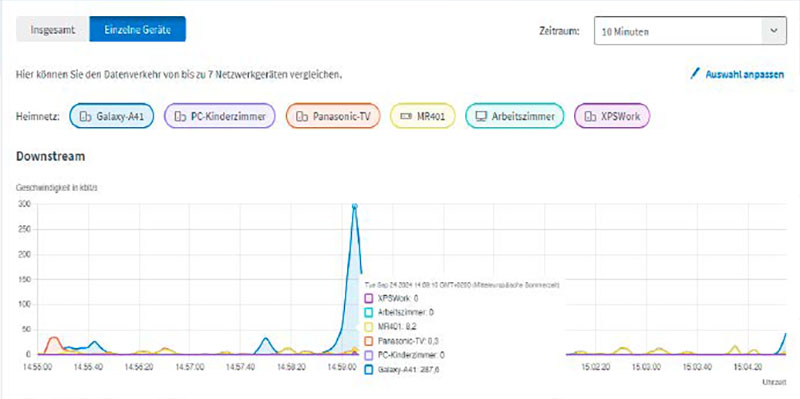Click the XPSWork device icon
The height and width of the screenshot is (399, 800).
coord(590,116)
